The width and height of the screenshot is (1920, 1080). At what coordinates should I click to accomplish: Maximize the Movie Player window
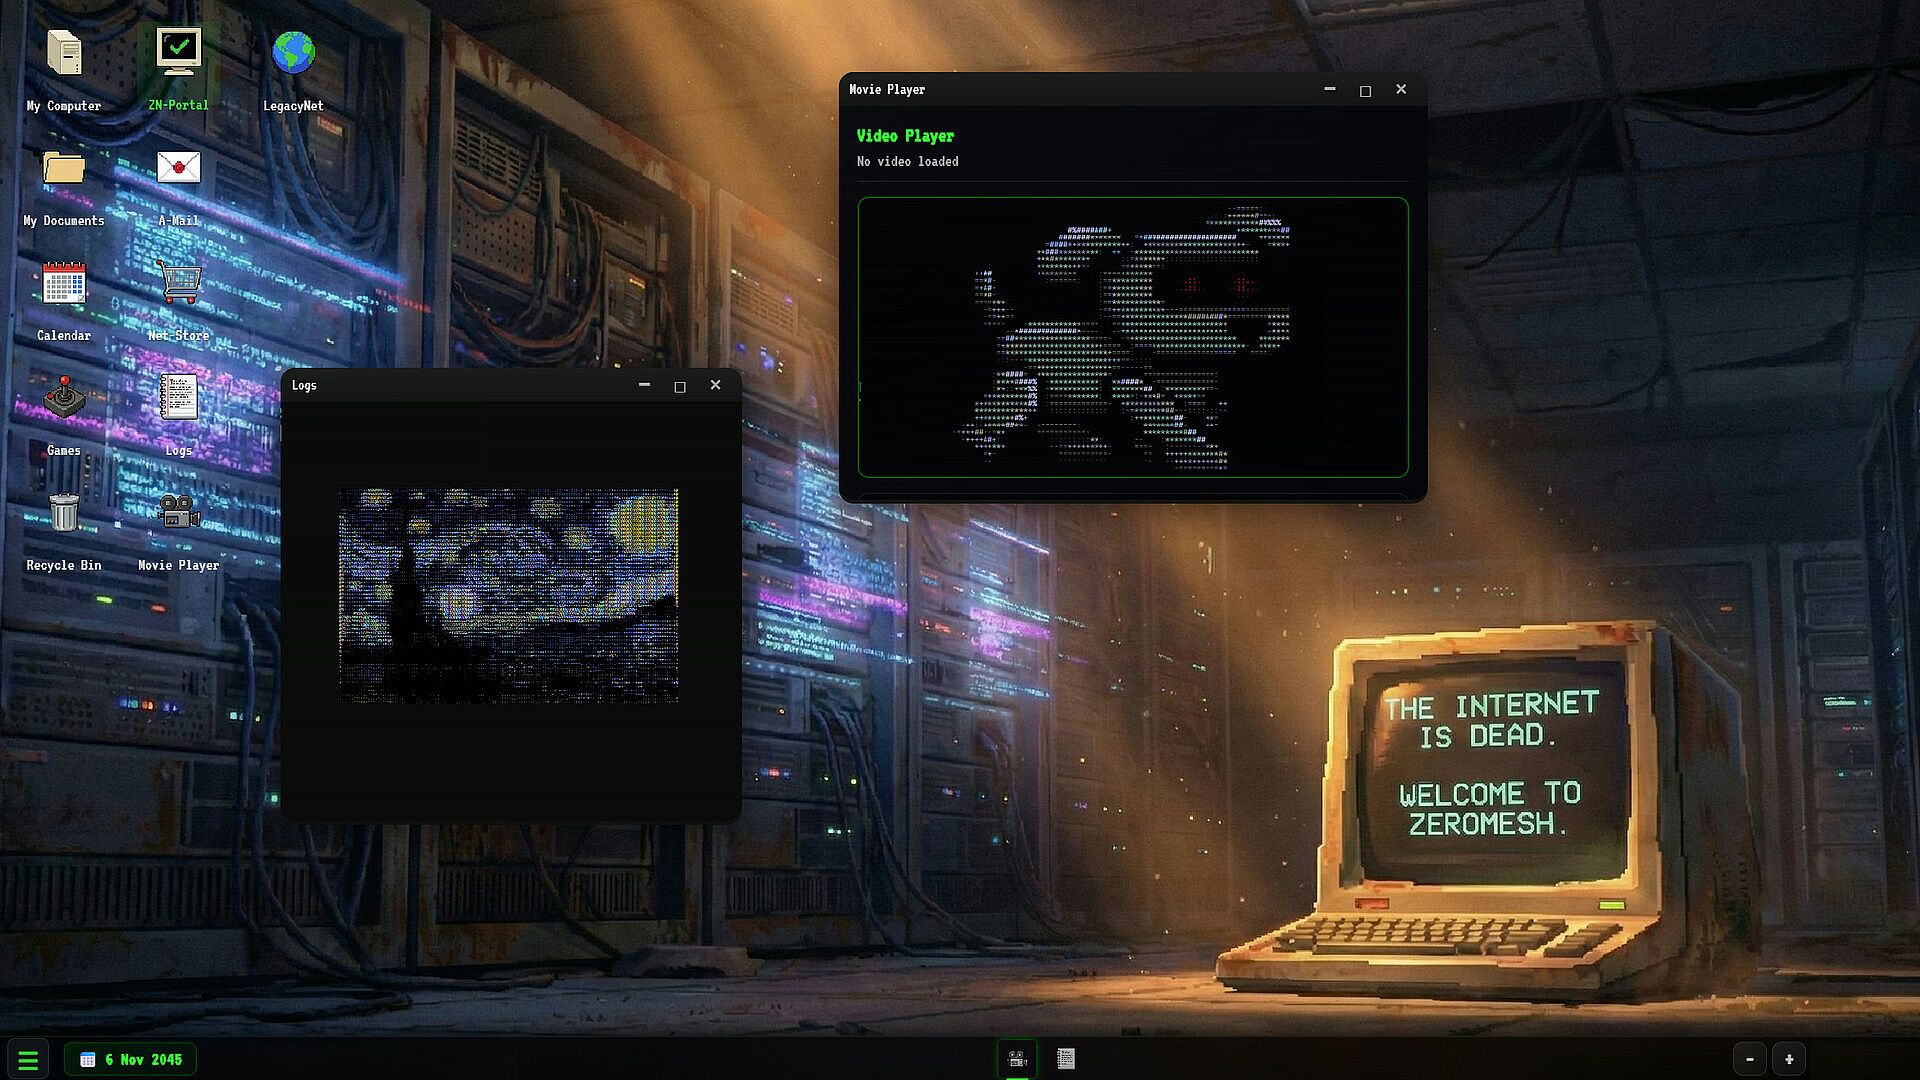click(1365, 90)
